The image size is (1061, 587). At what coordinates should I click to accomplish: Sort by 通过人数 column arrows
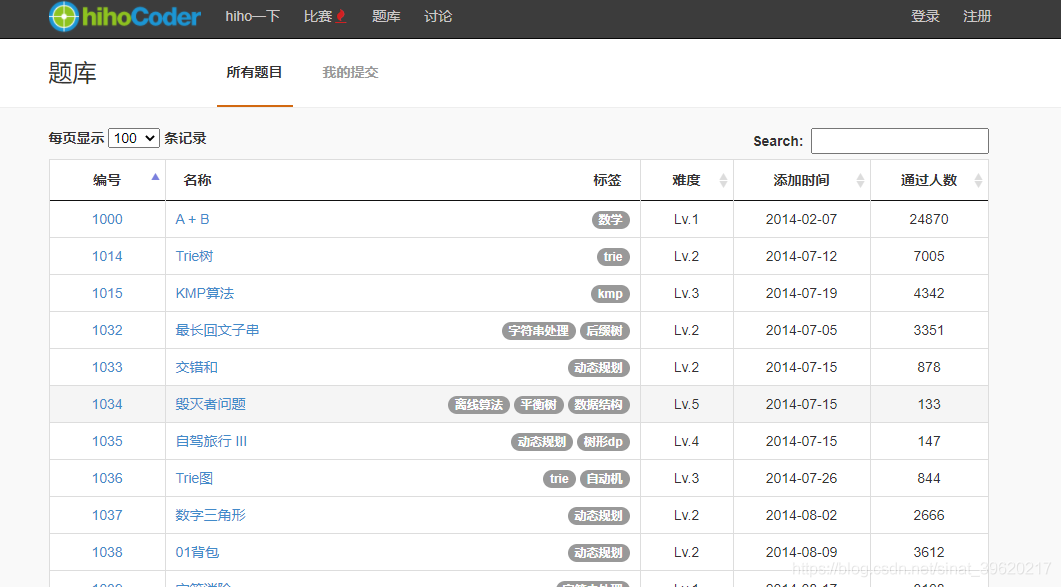(978, 180)
